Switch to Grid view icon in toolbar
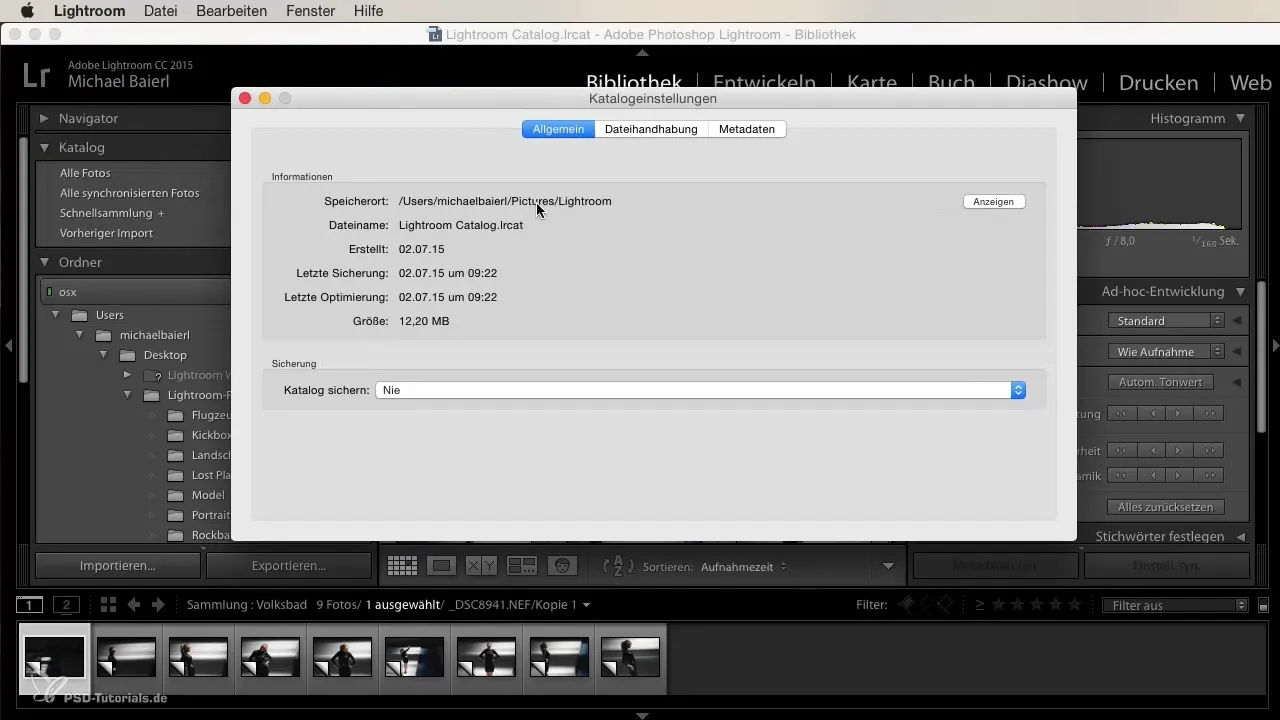The width and height of the screenshot is (1280, 720). point(402,566)
